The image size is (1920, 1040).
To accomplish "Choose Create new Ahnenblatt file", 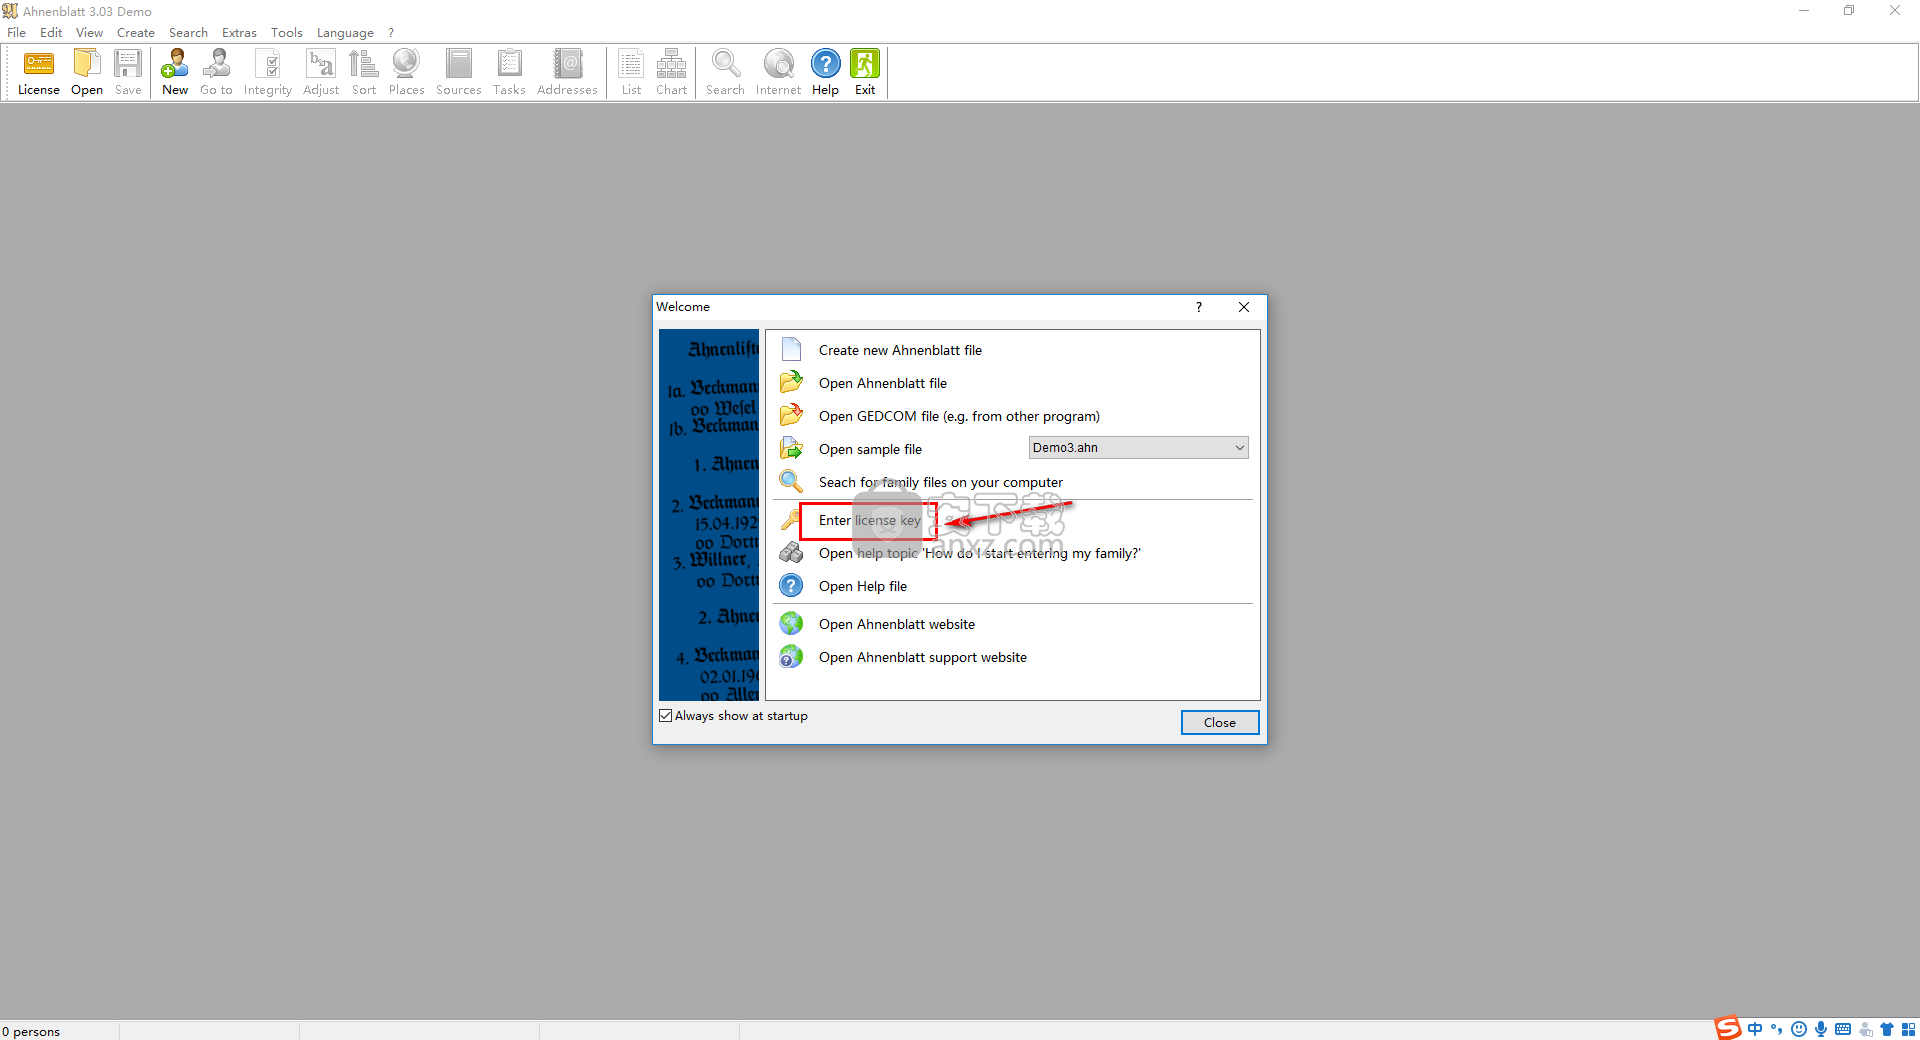I will [900, 350].
